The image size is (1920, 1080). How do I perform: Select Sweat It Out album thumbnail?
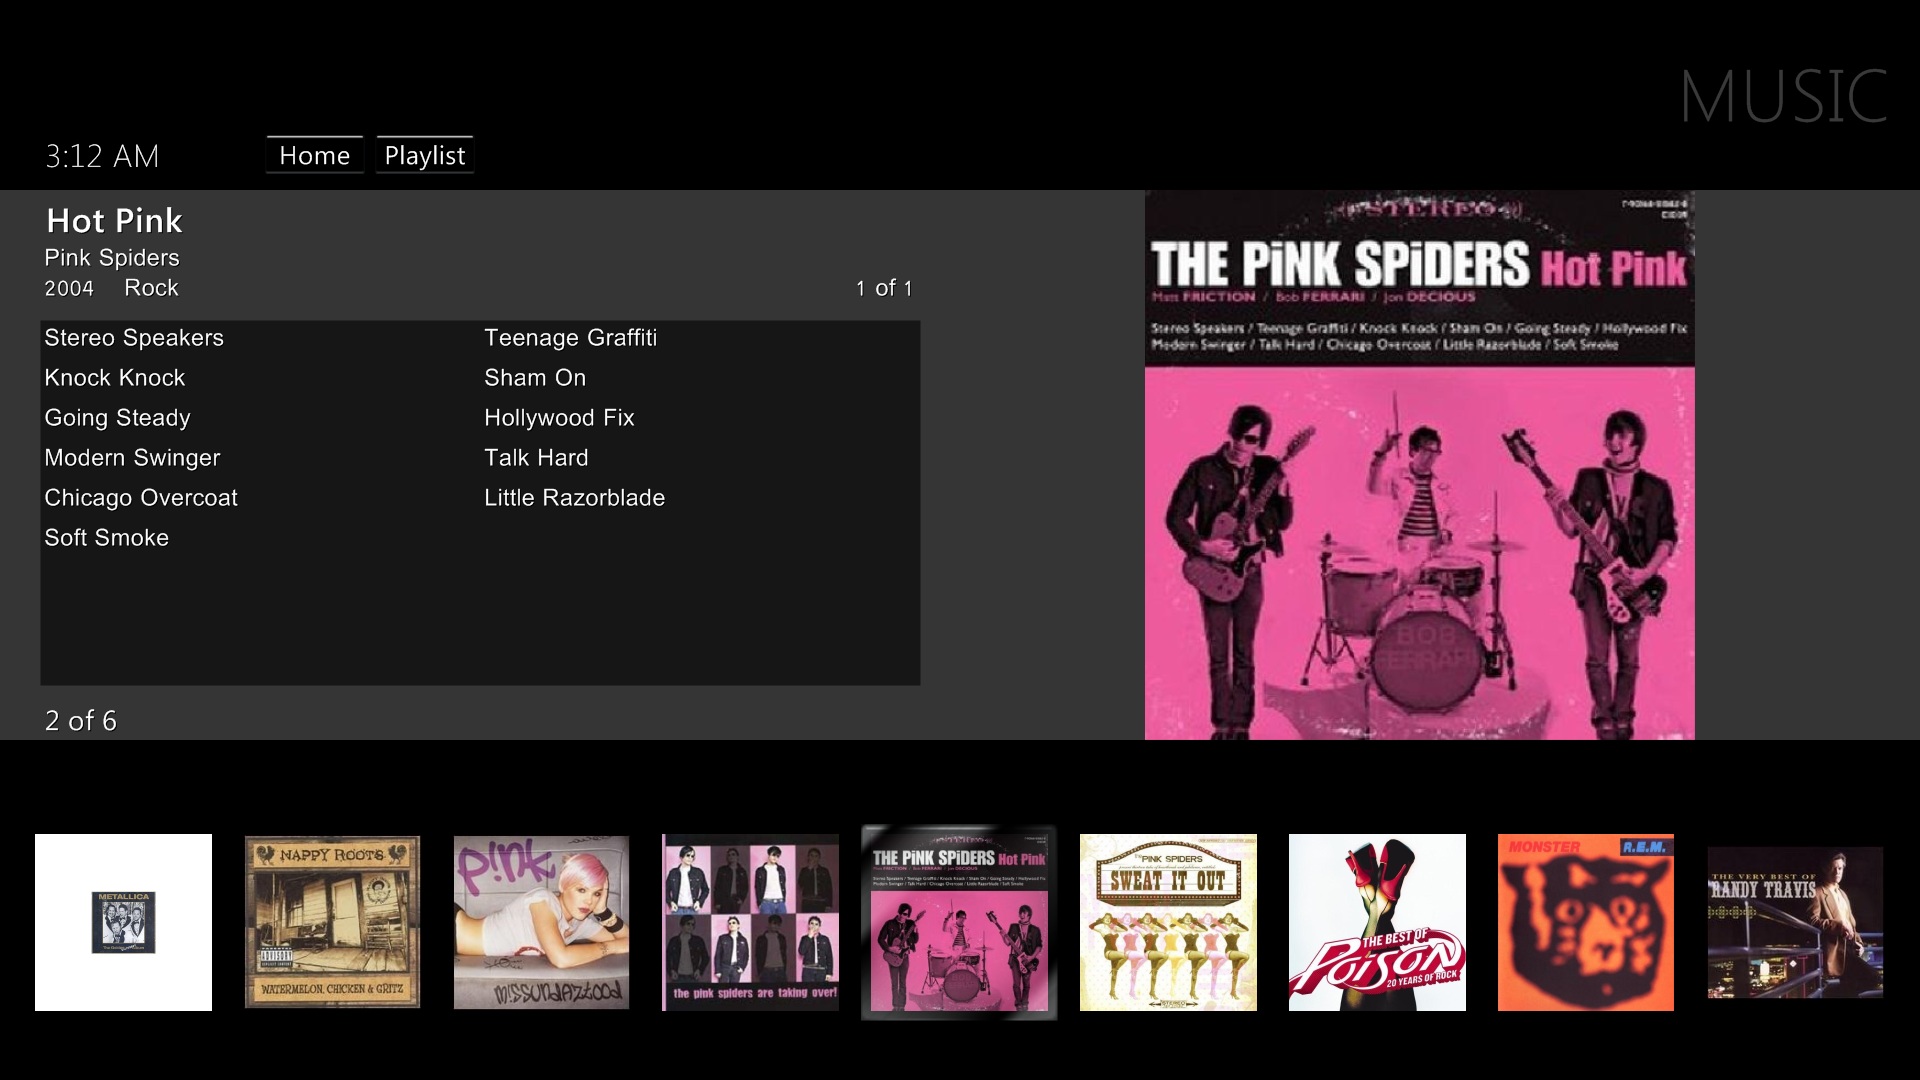1168,922
